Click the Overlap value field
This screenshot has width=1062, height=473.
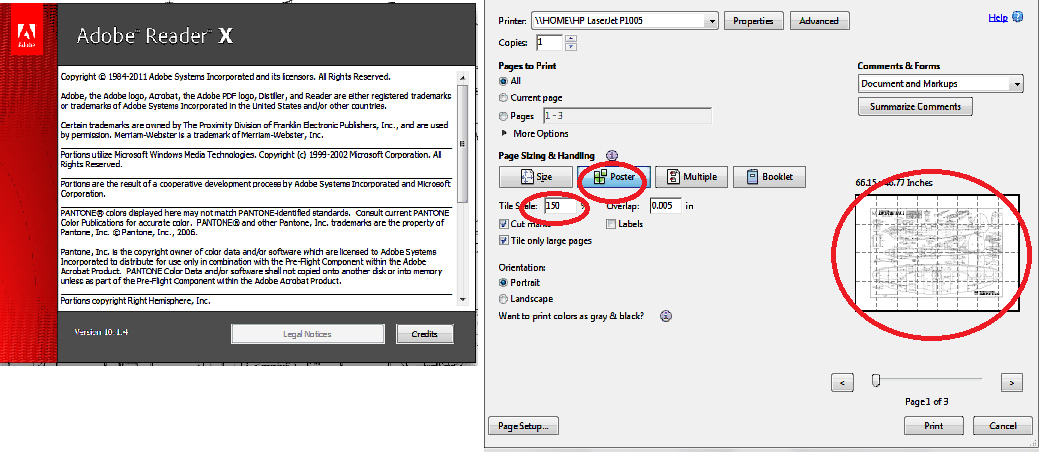pos(665,205)
